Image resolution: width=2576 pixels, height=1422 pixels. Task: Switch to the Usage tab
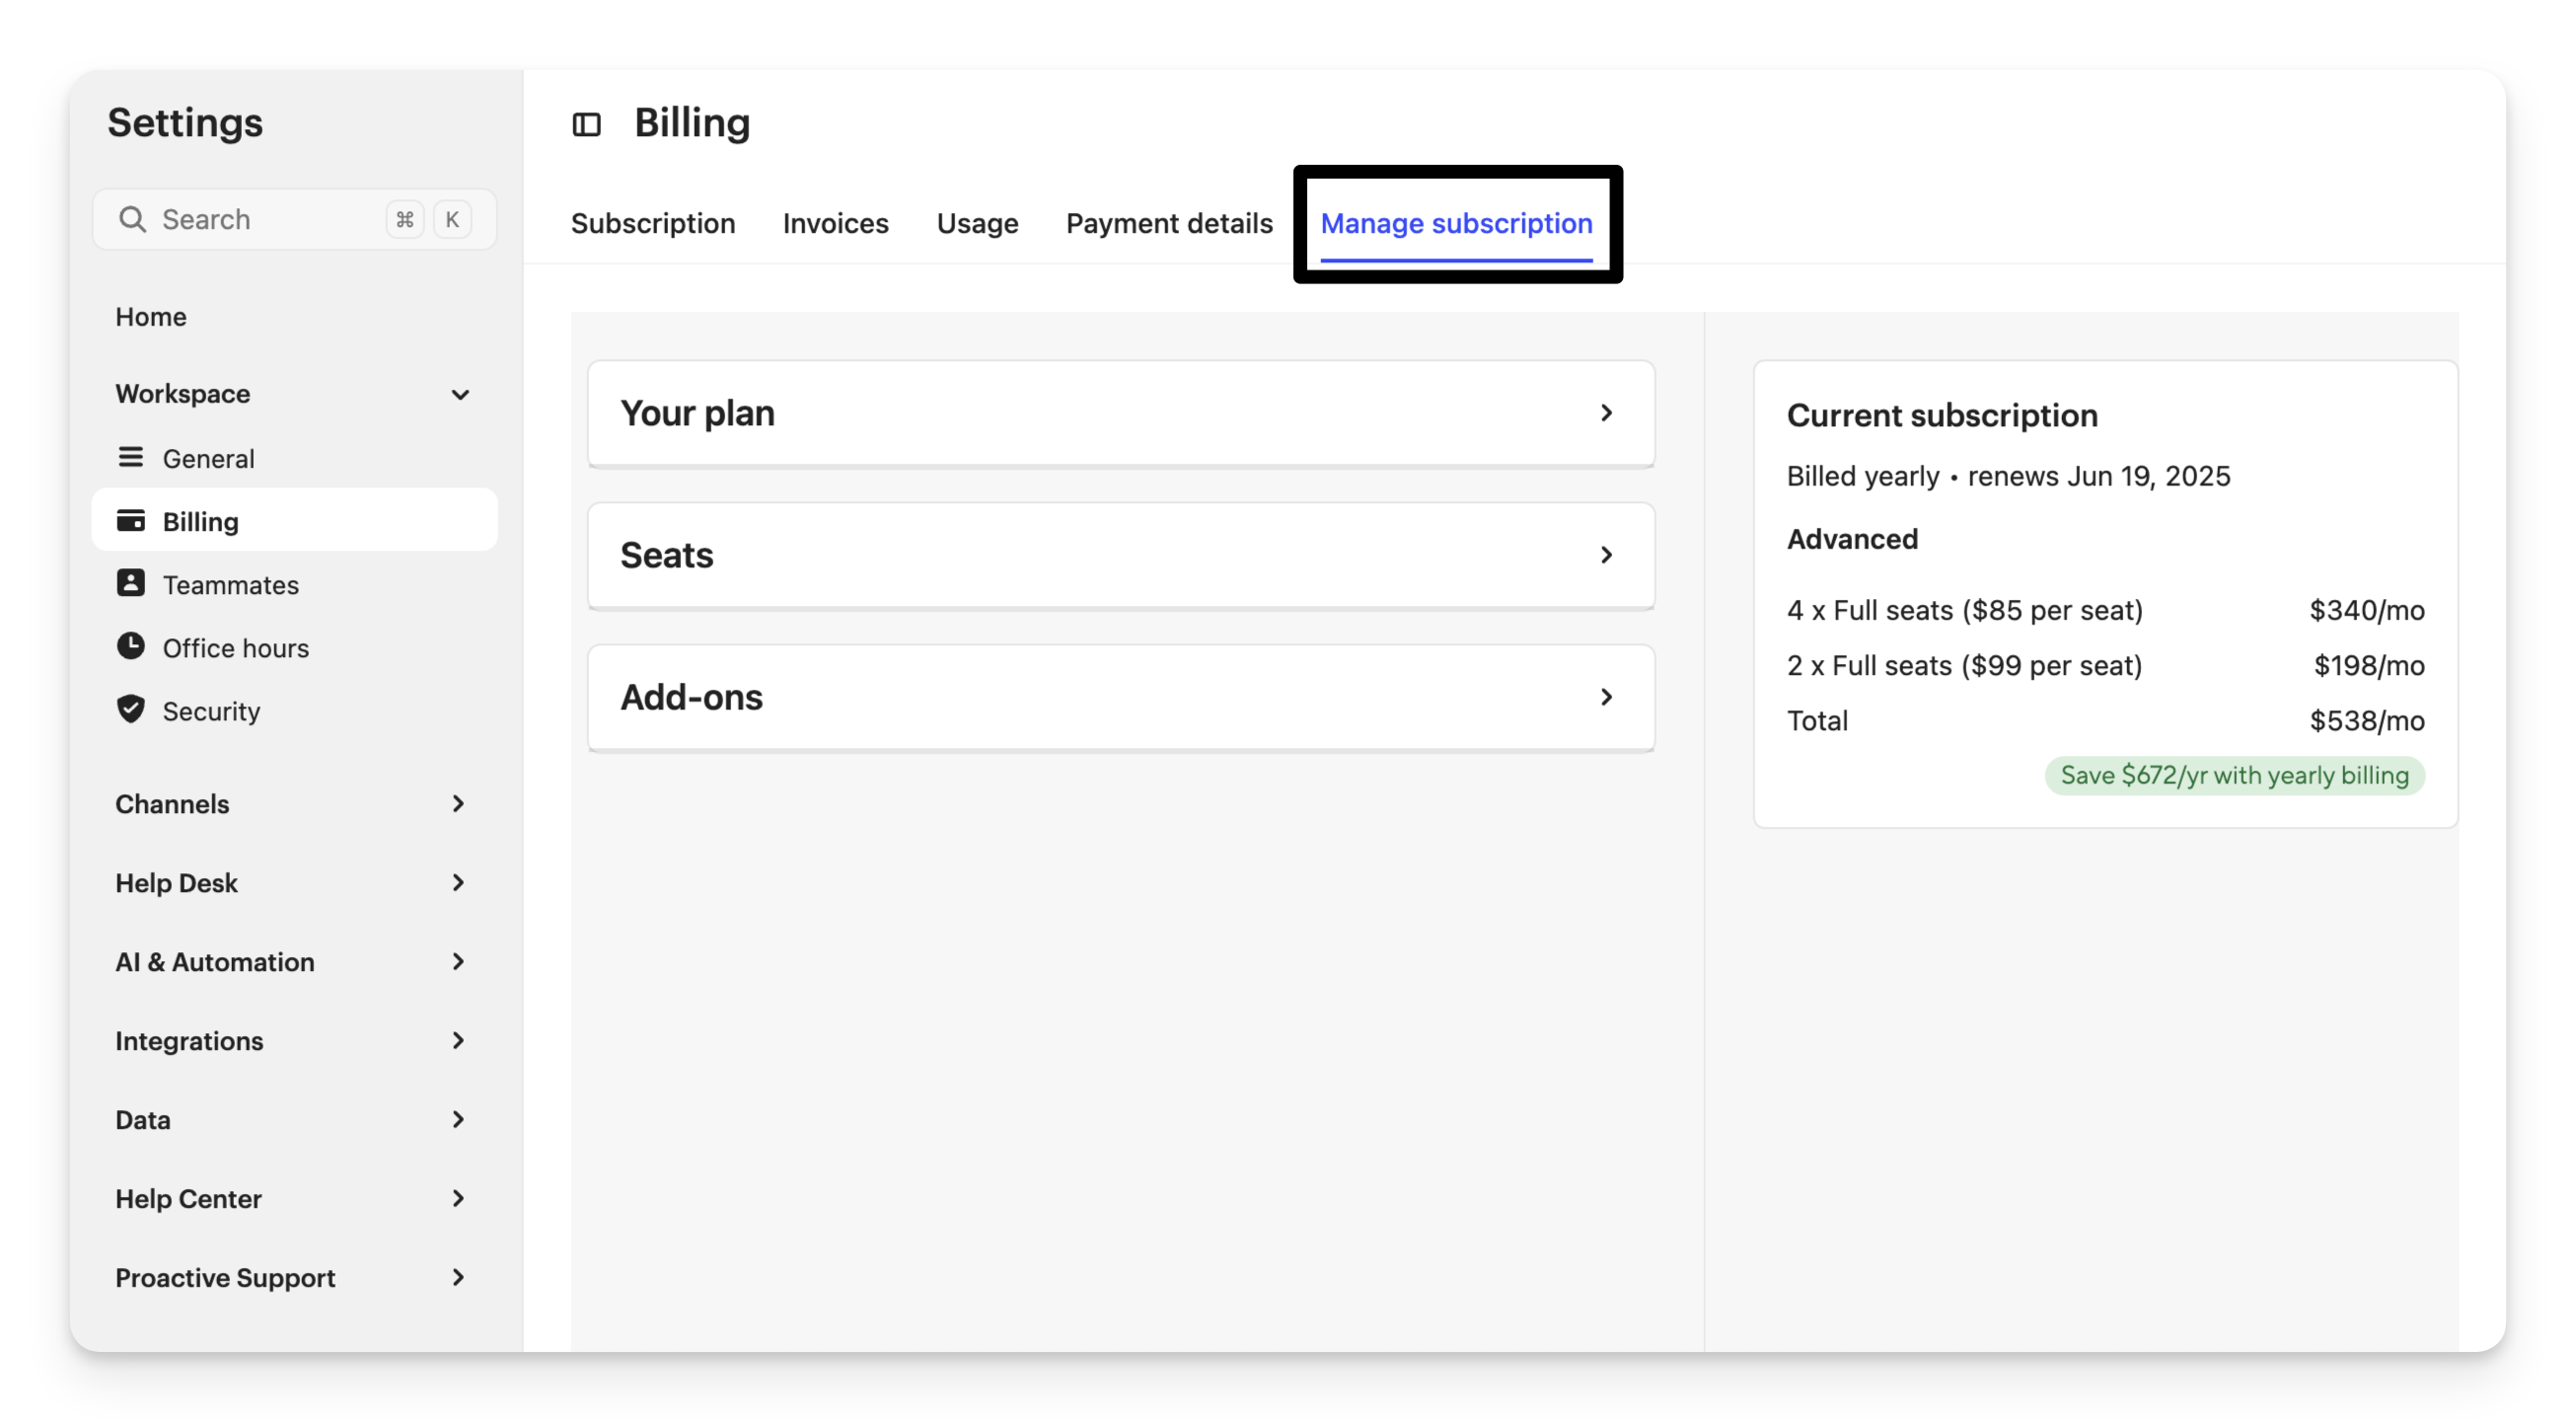(977, 223)
